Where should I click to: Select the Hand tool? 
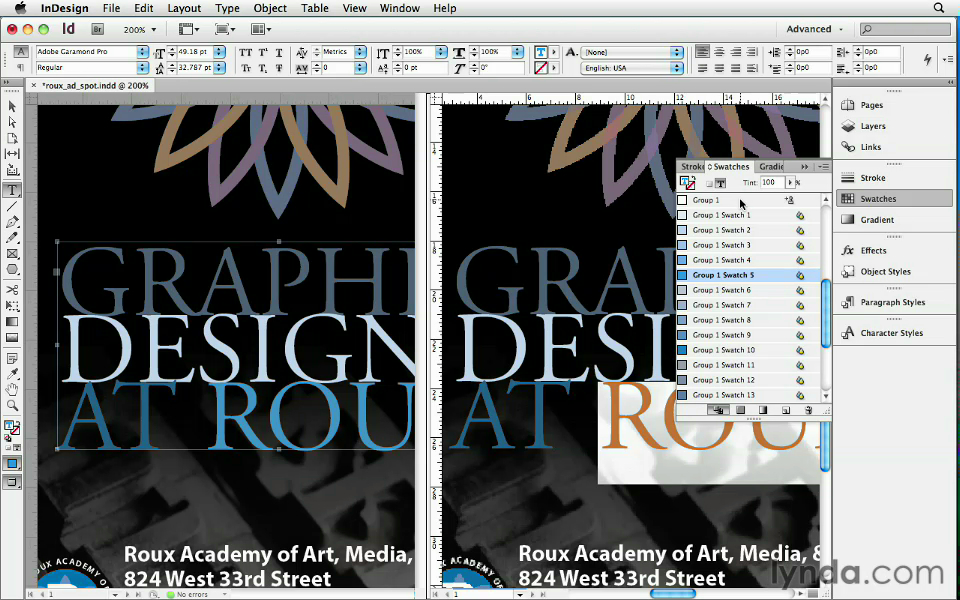12,389
